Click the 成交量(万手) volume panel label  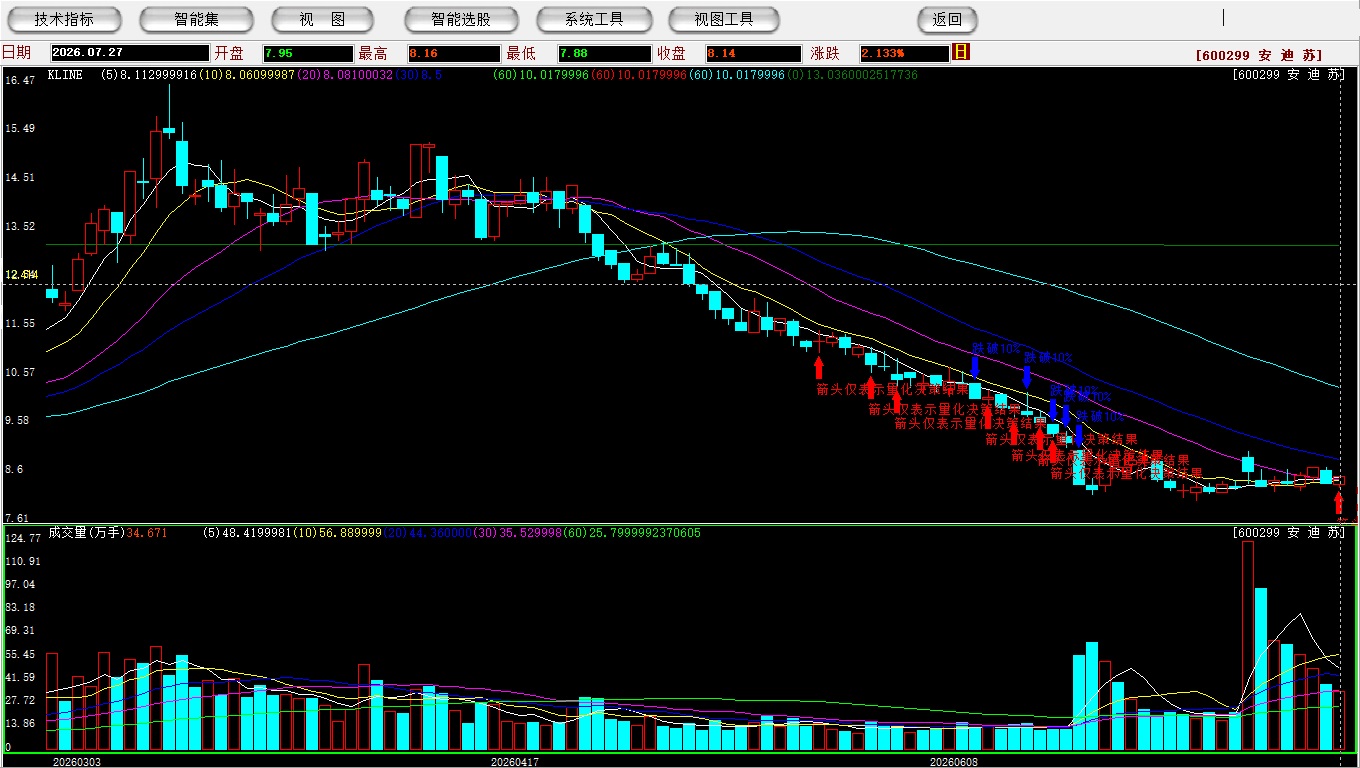click(x=85, y=533)
